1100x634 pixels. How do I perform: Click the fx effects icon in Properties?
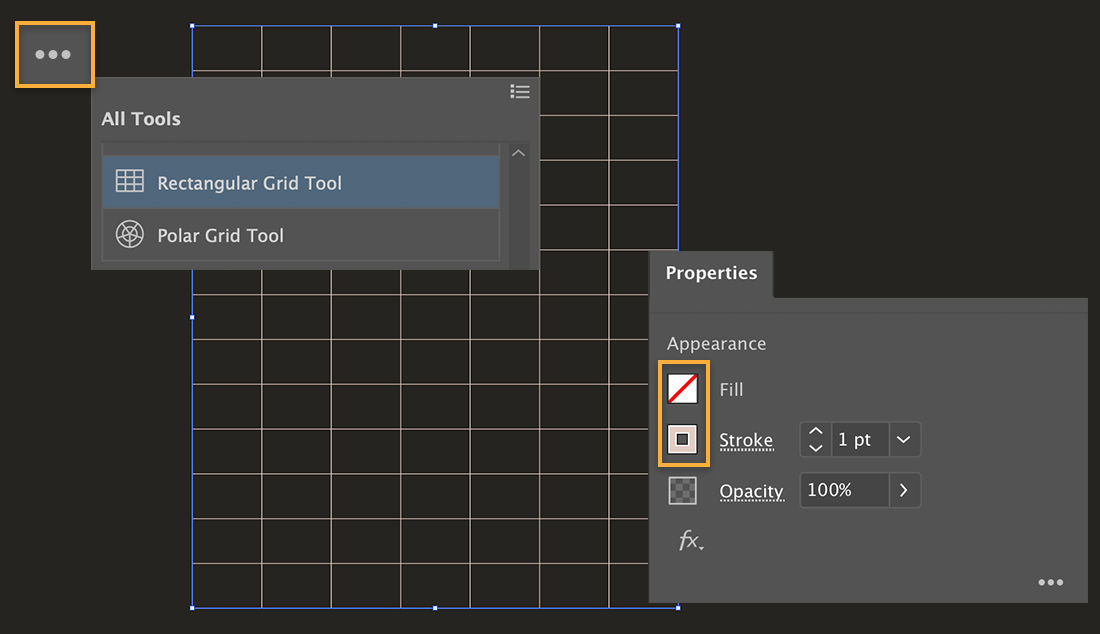tap(692, 541)
